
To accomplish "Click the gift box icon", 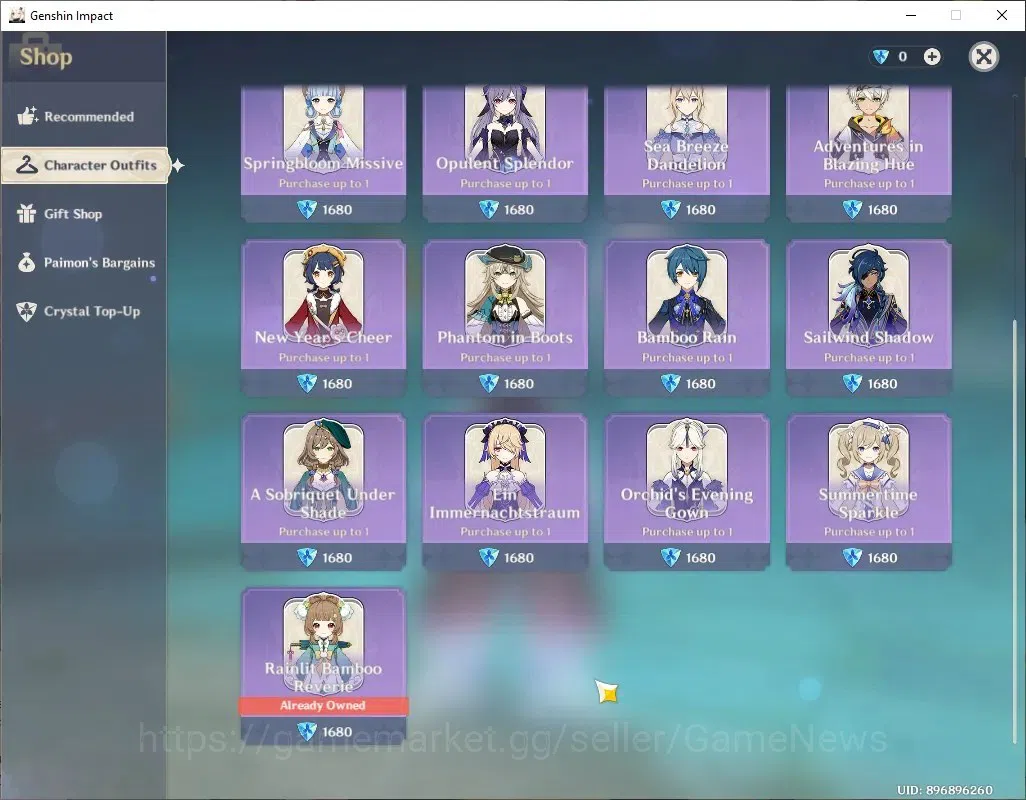I will [27, 213].
